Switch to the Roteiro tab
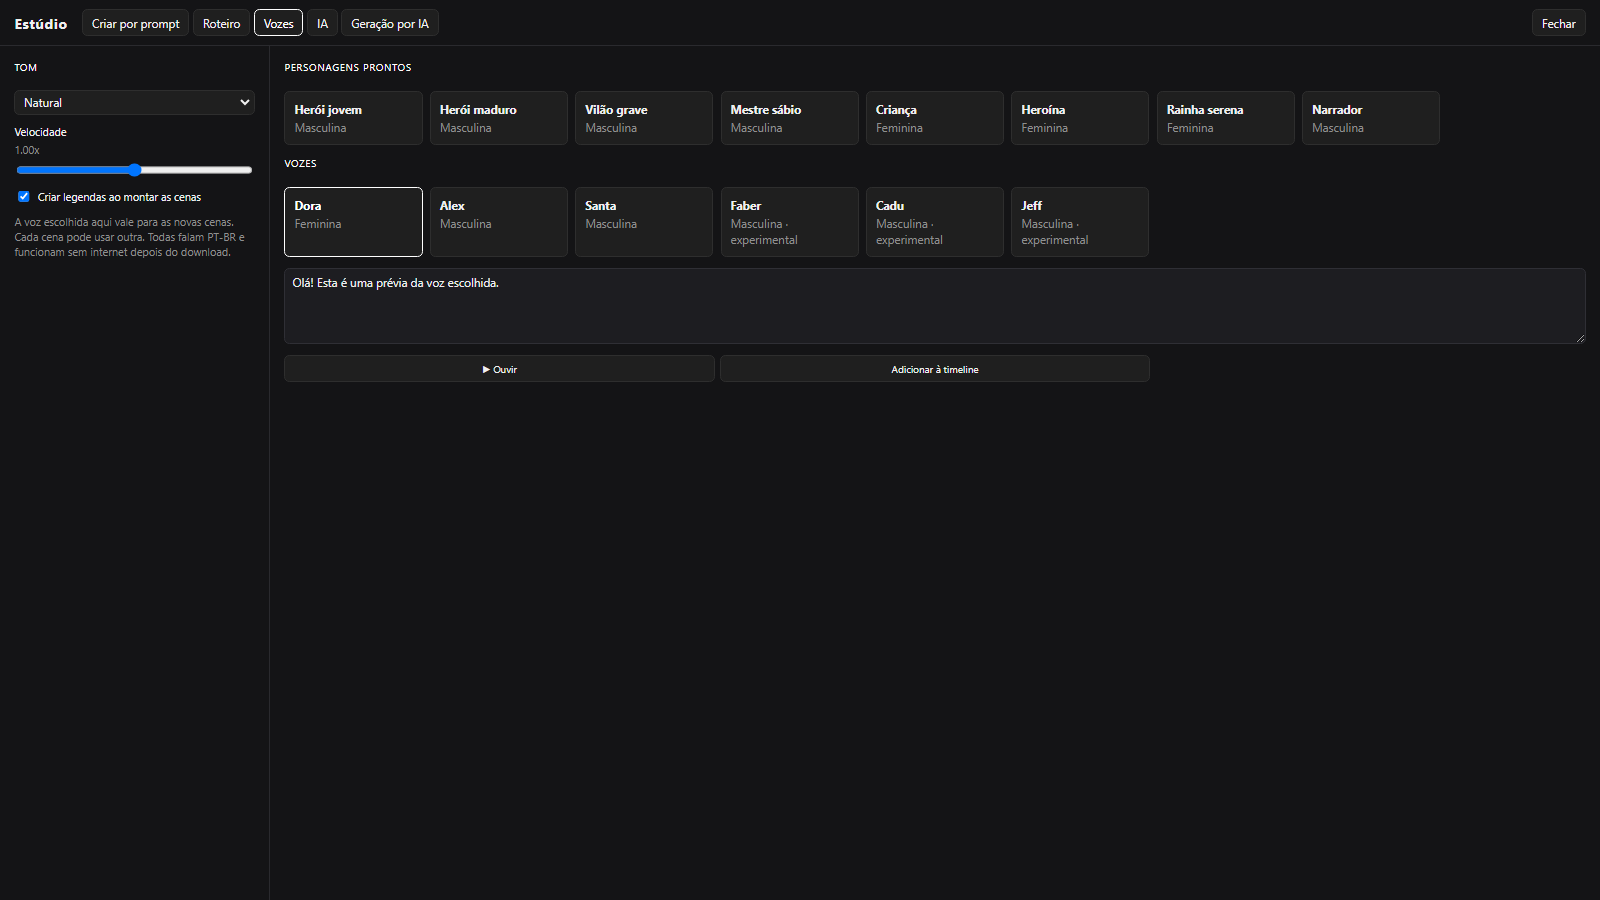The width and height of the screenshot is (1600, 900). pos(221,23)
